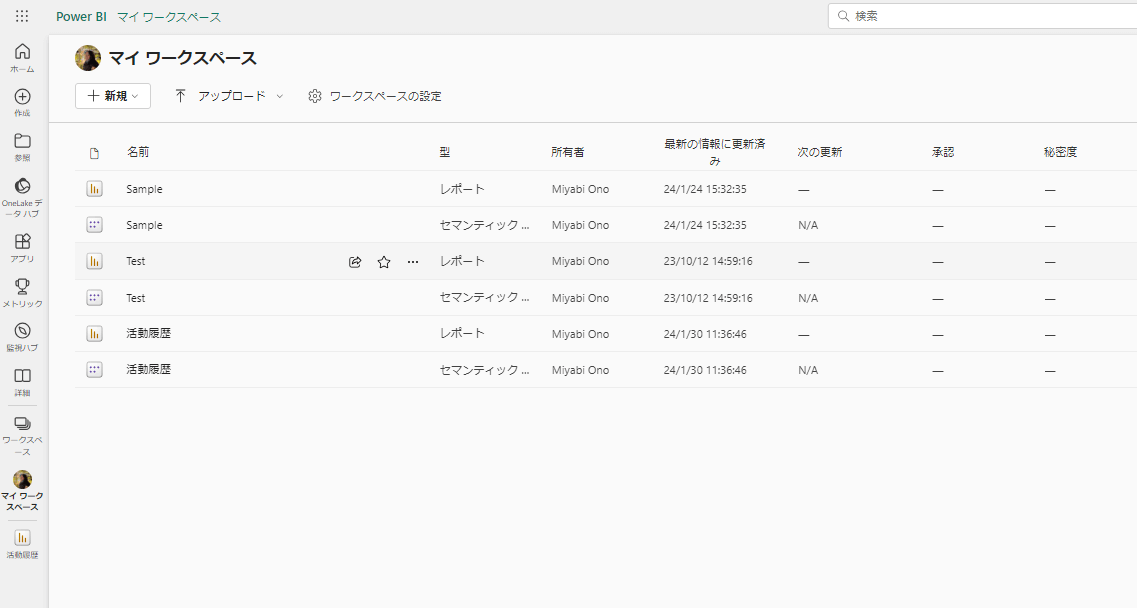1137x608 pixels.
Task: Open more options for the Test report
Action: click(x=413, y=262)
